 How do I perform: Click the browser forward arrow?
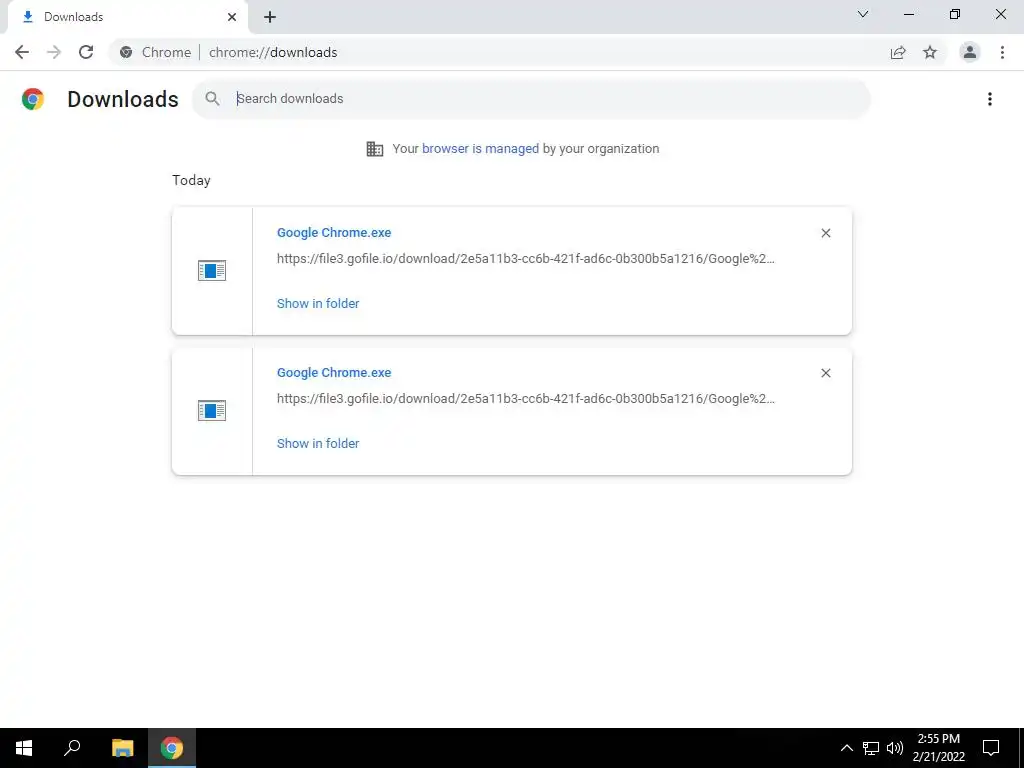(x=54, y=52)
